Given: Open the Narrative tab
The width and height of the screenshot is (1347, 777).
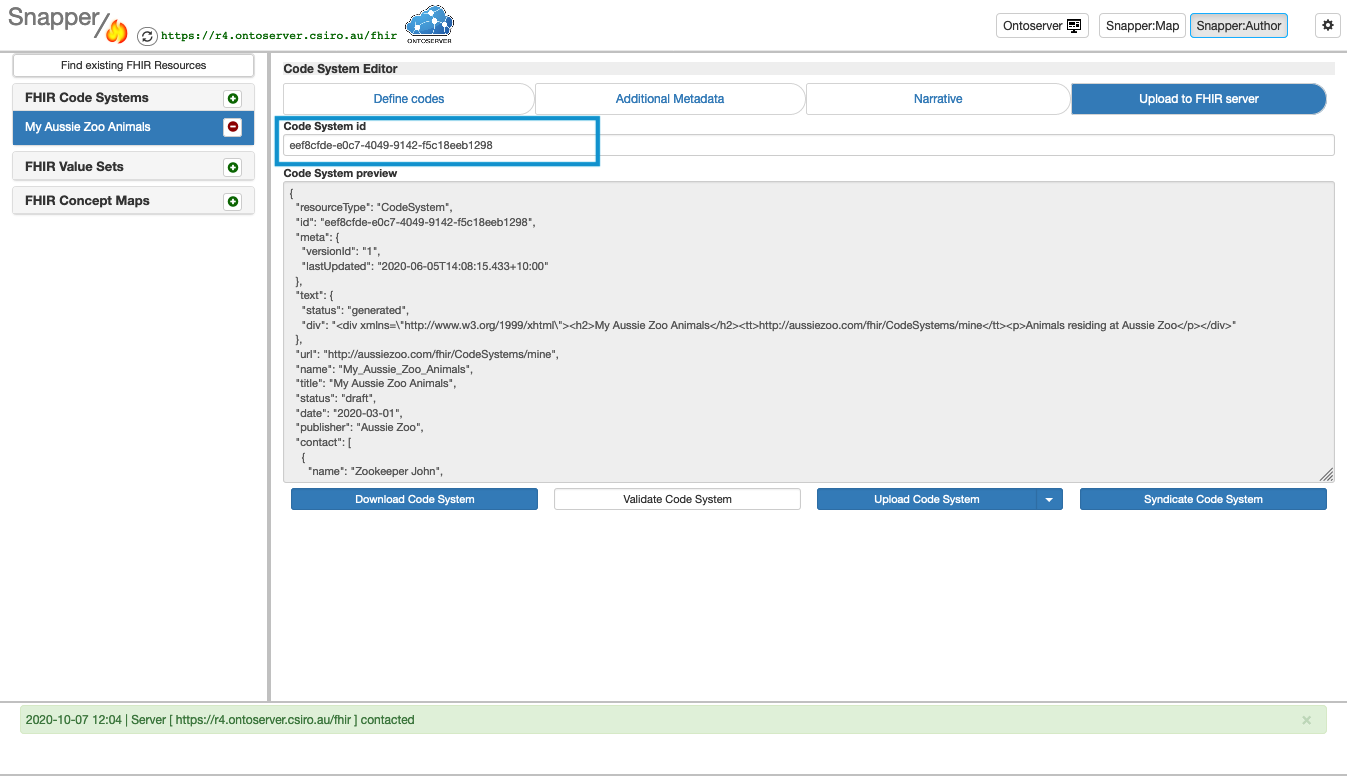Looking at the screenshot, I should point(938,99).
